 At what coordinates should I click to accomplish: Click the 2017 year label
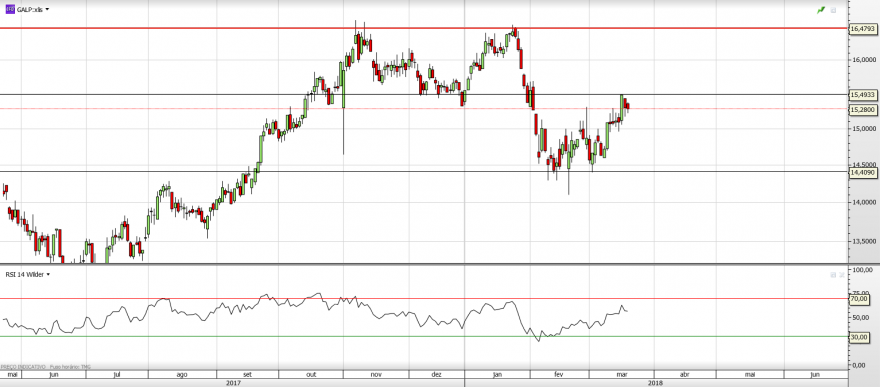pyautogui.click(x=233, y=383)
